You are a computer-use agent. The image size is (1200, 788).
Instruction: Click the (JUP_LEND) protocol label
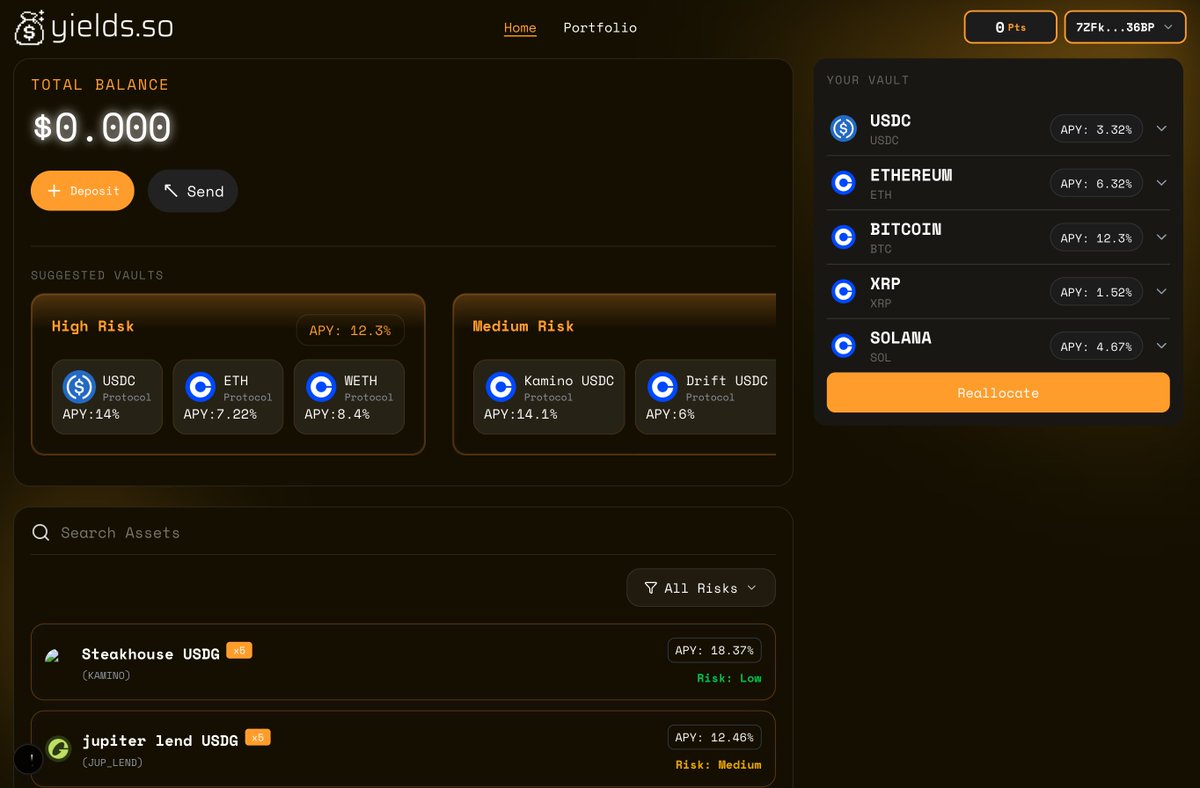tap(112, 763)
